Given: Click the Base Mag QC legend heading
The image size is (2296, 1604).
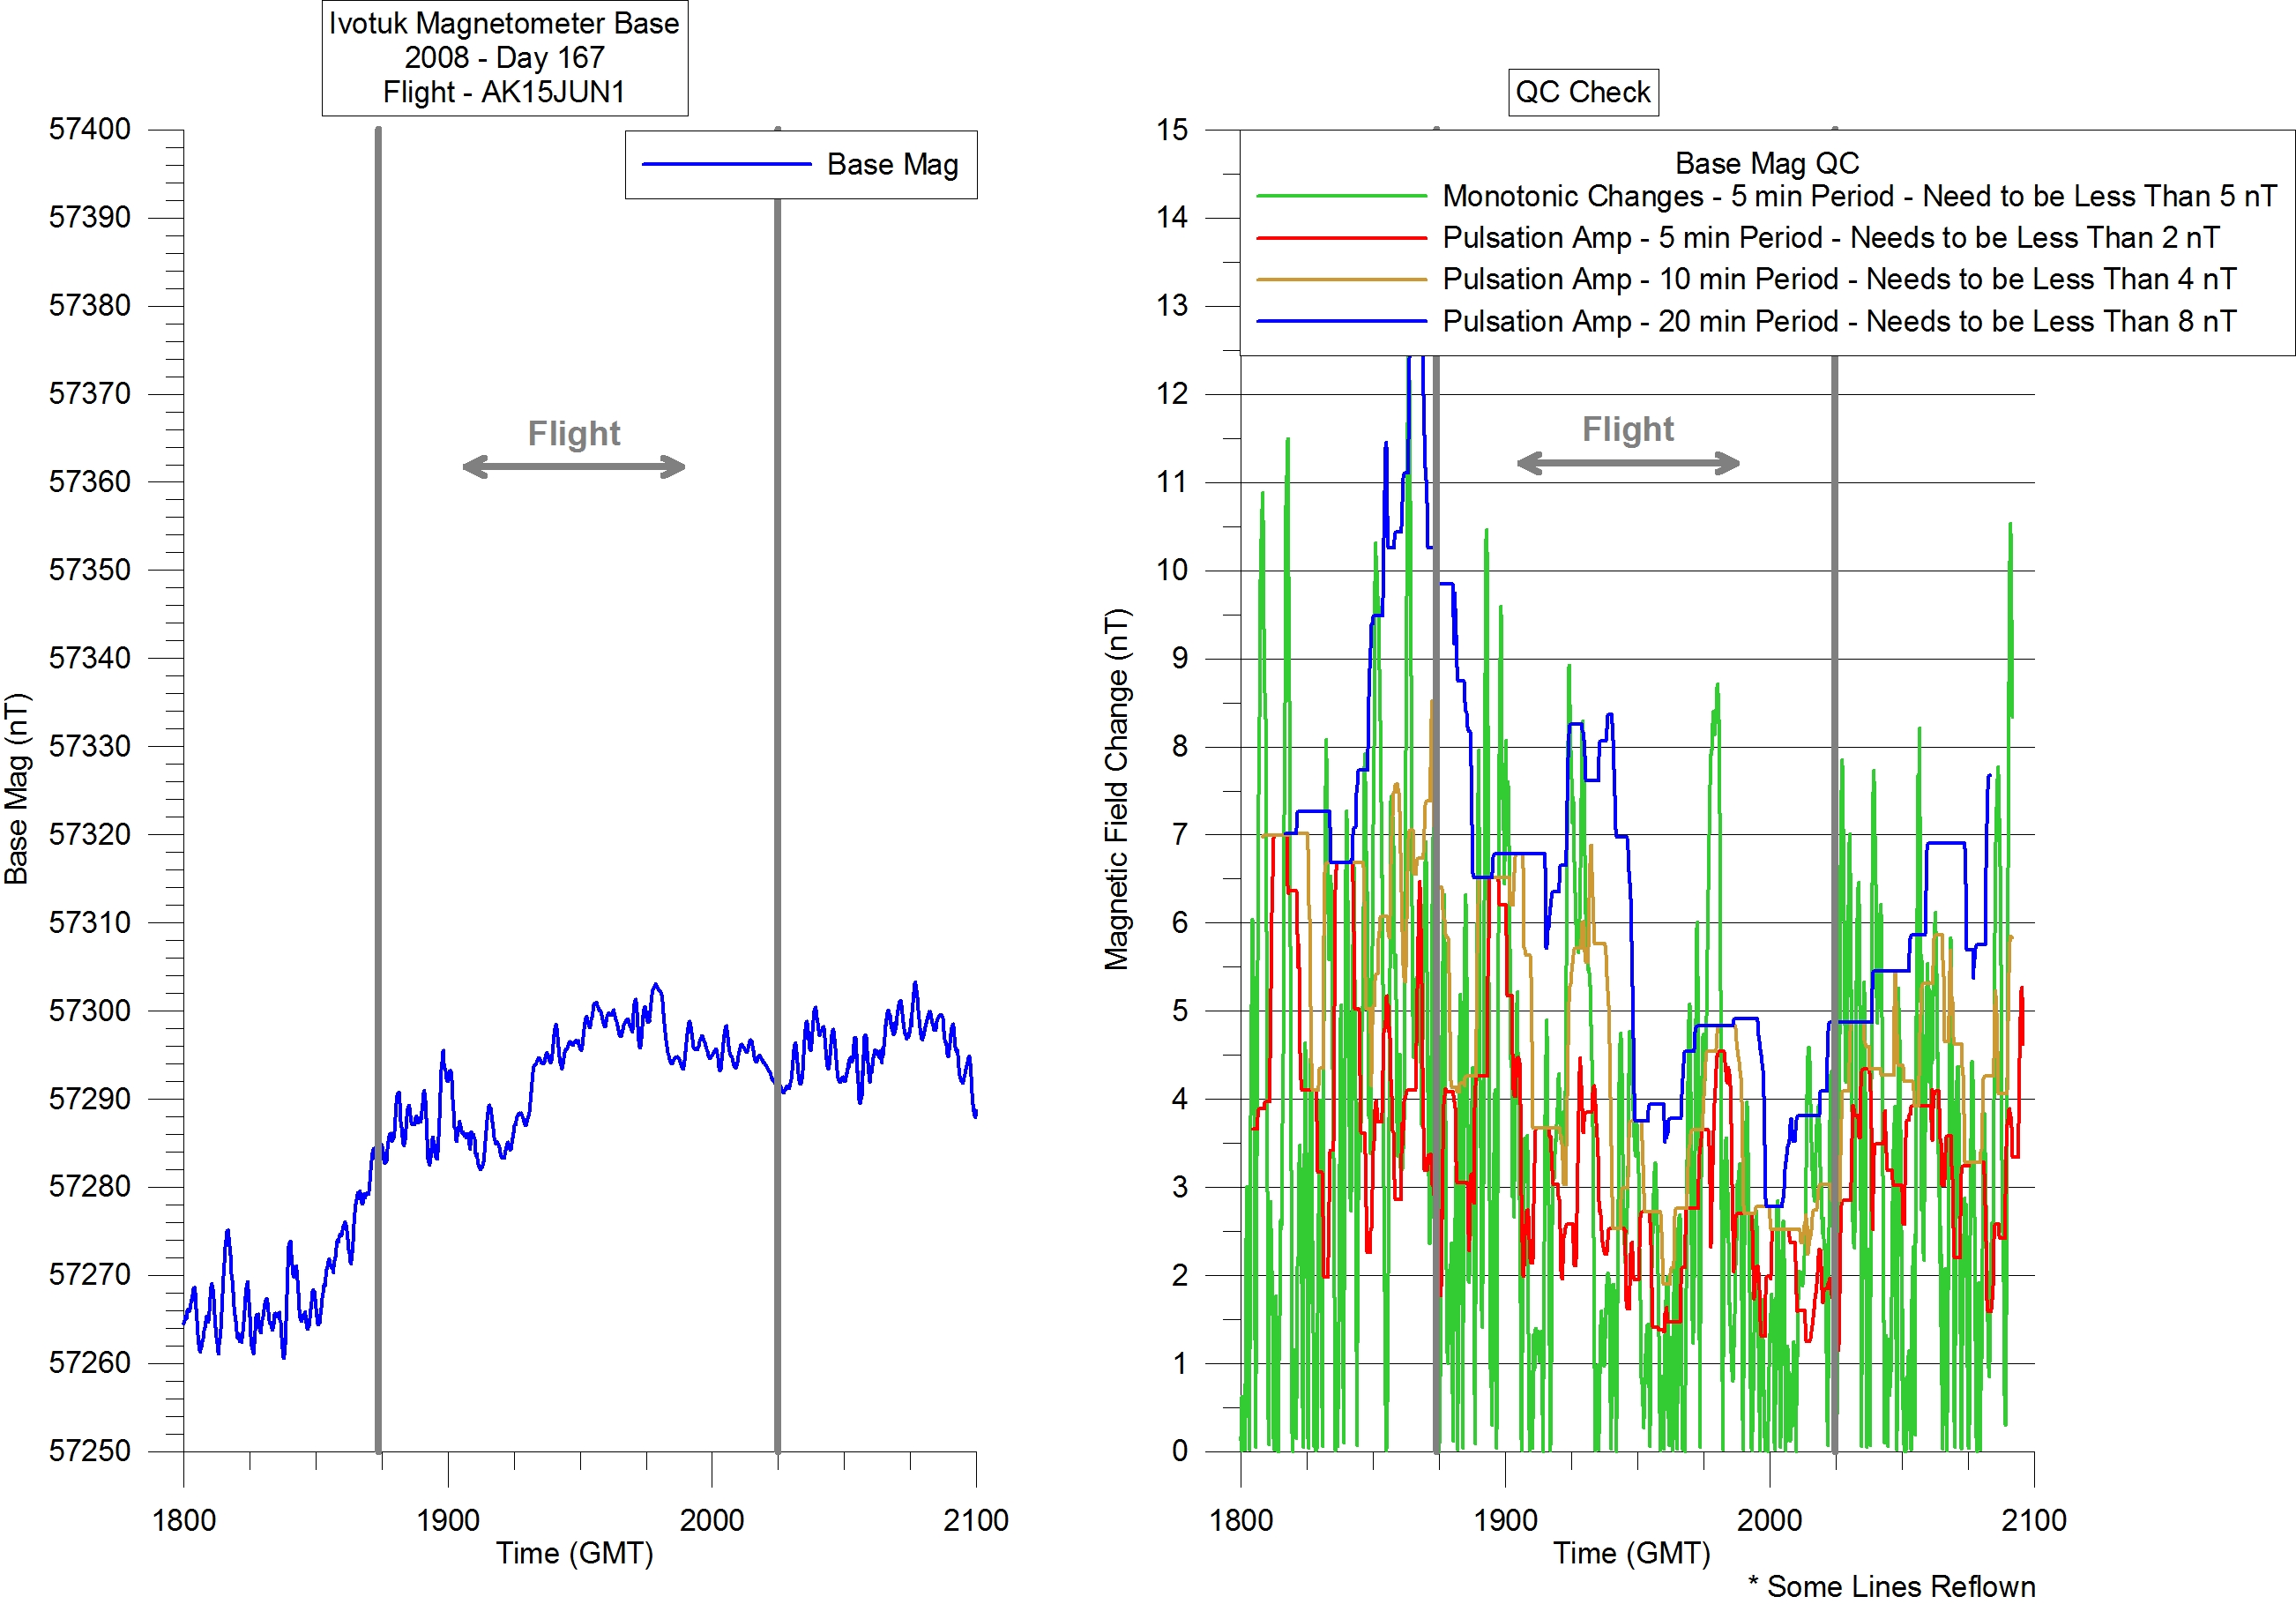Looking at the screenshot, I should pyautogui.click(x=1766, y=163).
